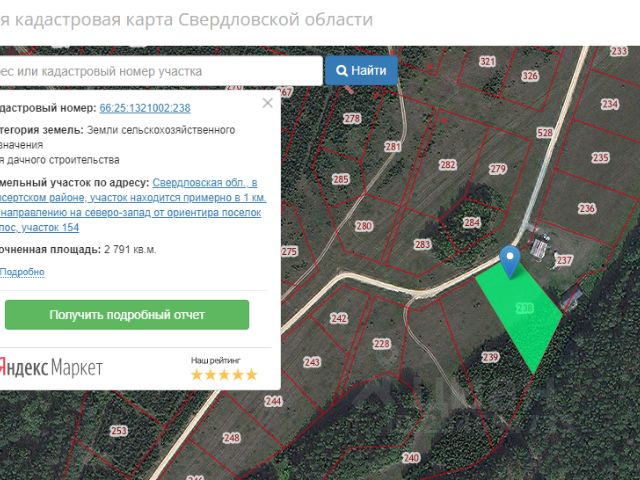Click parcel 228 on the map
The width and height of the screenshot is (640, 480).
[382, 343]
